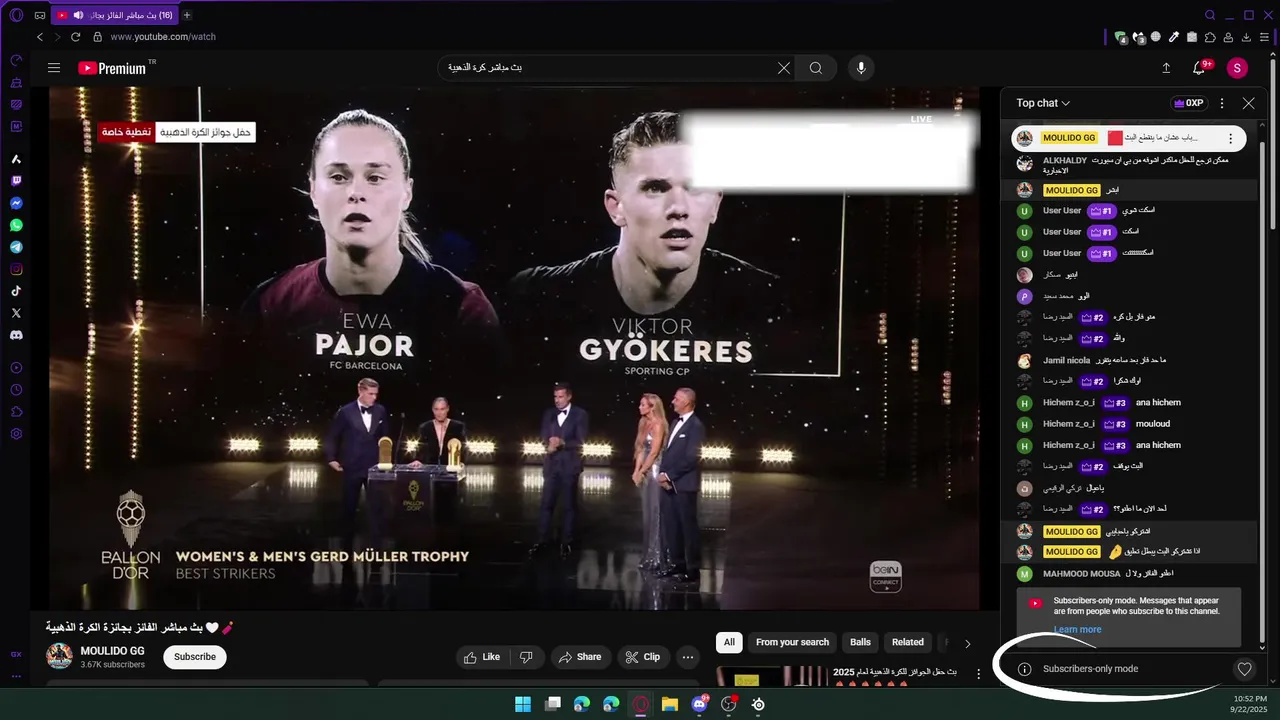This screenshot has height=720, width=1280.
Task: Share the video
Action: click(580, 657)
